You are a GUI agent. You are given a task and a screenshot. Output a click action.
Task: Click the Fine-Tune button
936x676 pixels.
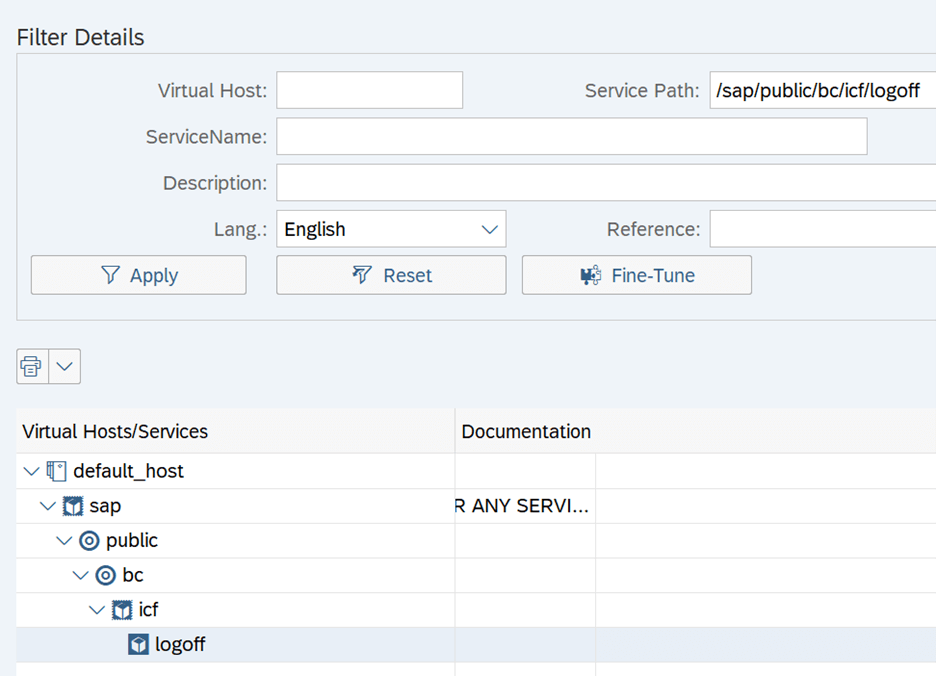pyautogui.click(x=636, y=275)
